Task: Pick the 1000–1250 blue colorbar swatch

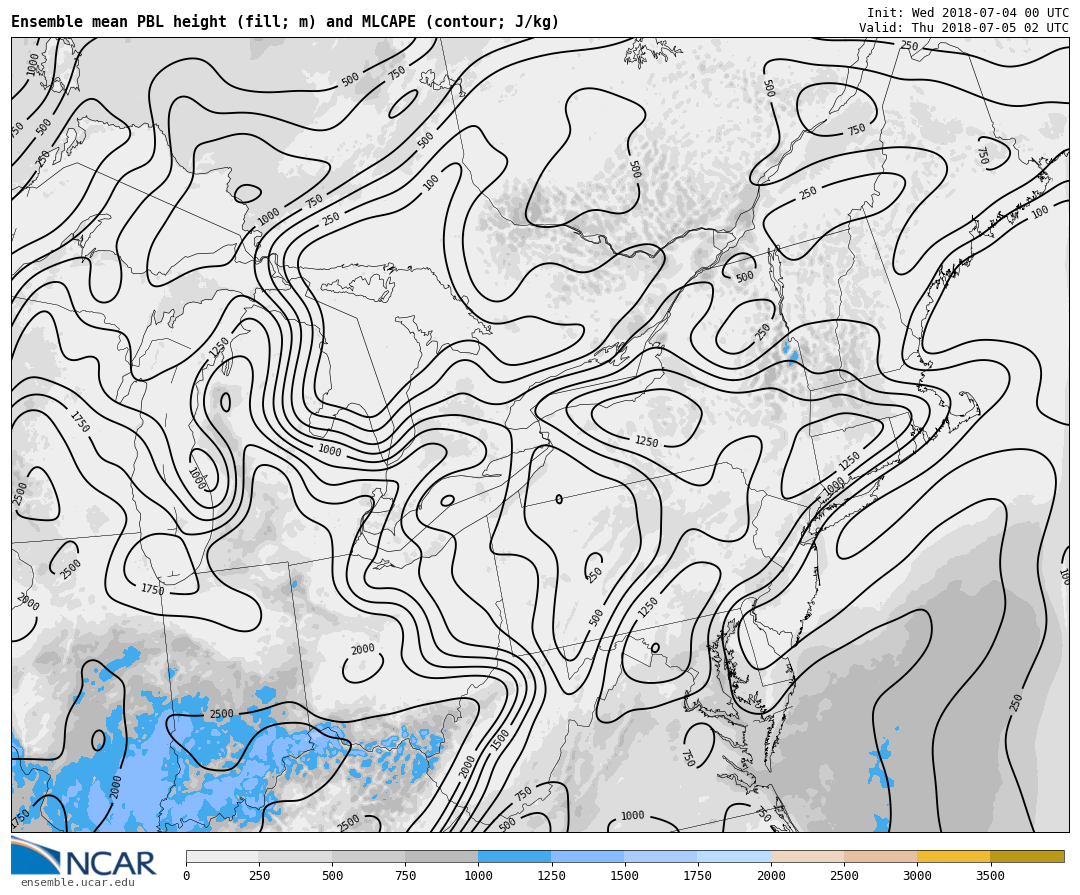Action: click(515, 856)
